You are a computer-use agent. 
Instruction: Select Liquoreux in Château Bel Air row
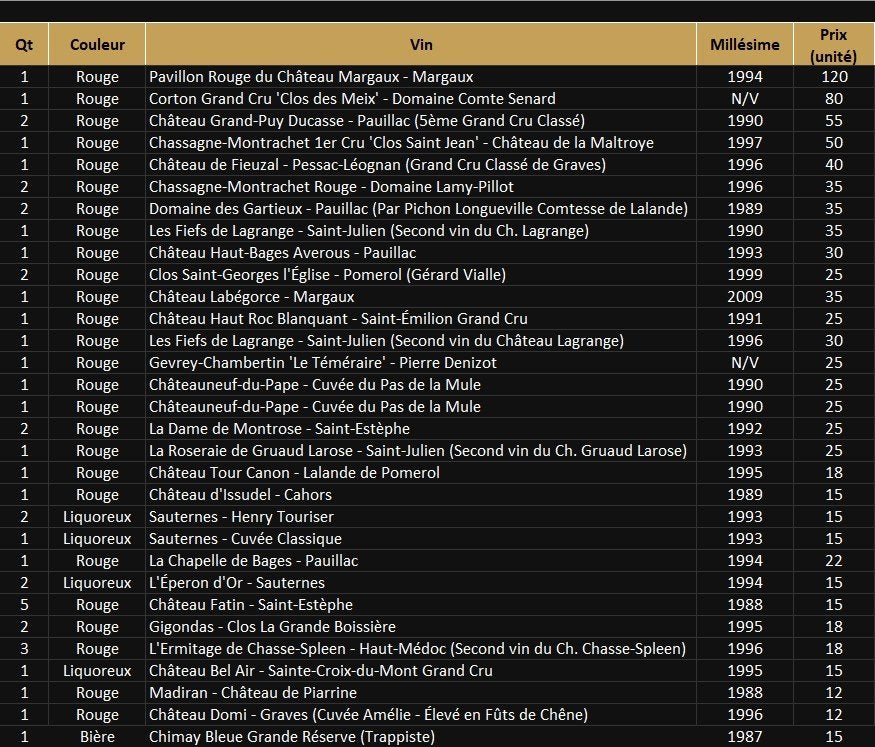(x=97, y=671)
